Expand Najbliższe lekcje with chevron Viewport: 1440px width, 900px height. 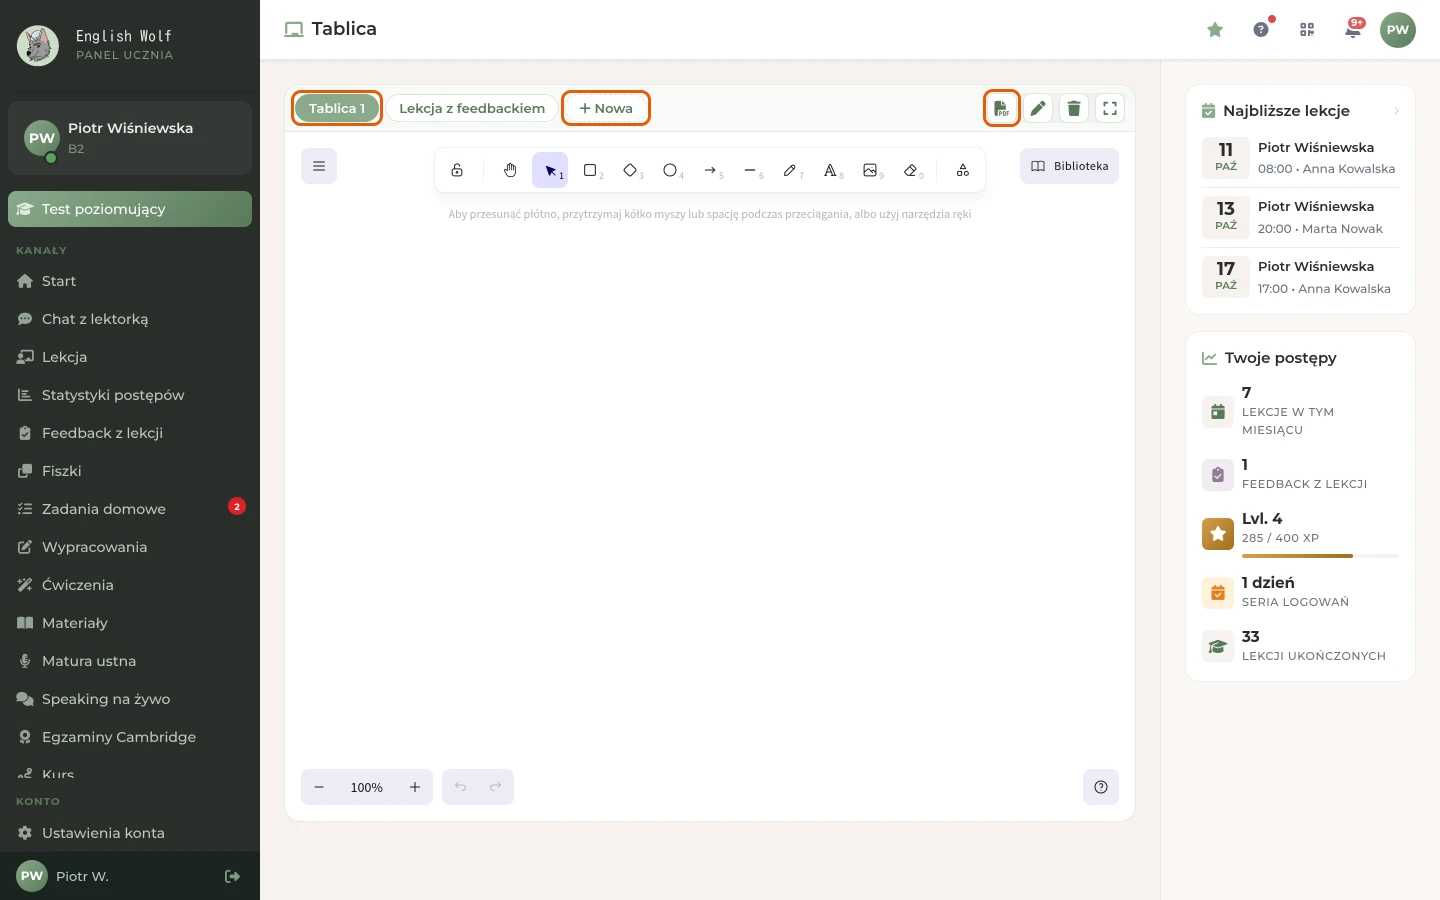pos(1396,111)
